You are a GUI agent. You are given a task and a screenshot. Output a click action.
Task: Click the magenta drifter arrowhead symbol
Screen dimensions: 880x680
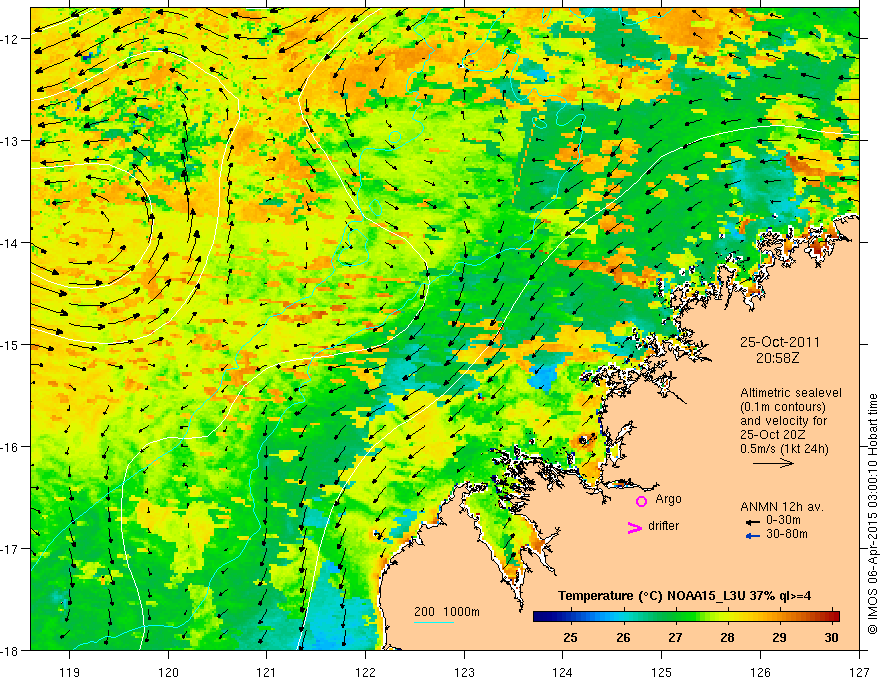[x=634, y=527]
